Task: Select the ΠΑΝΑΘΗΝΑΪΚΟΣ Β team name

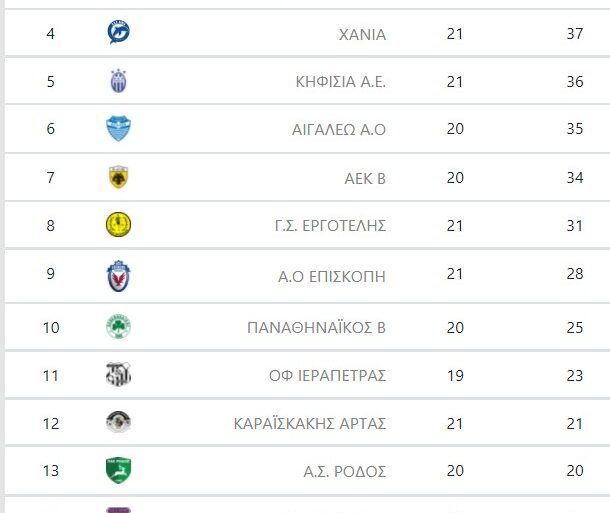Action: tap(316, 327)
